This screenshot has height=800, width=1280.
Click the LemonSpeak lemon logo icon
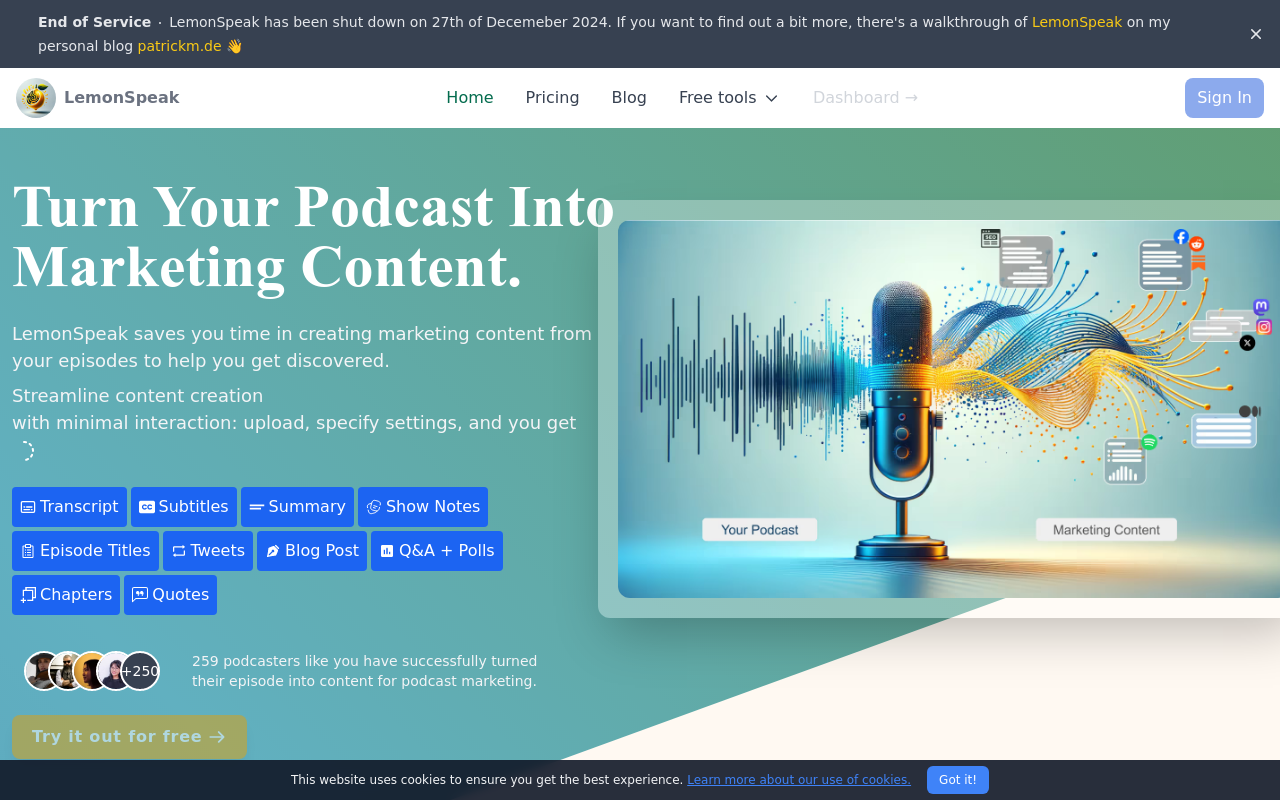(36, 98)
